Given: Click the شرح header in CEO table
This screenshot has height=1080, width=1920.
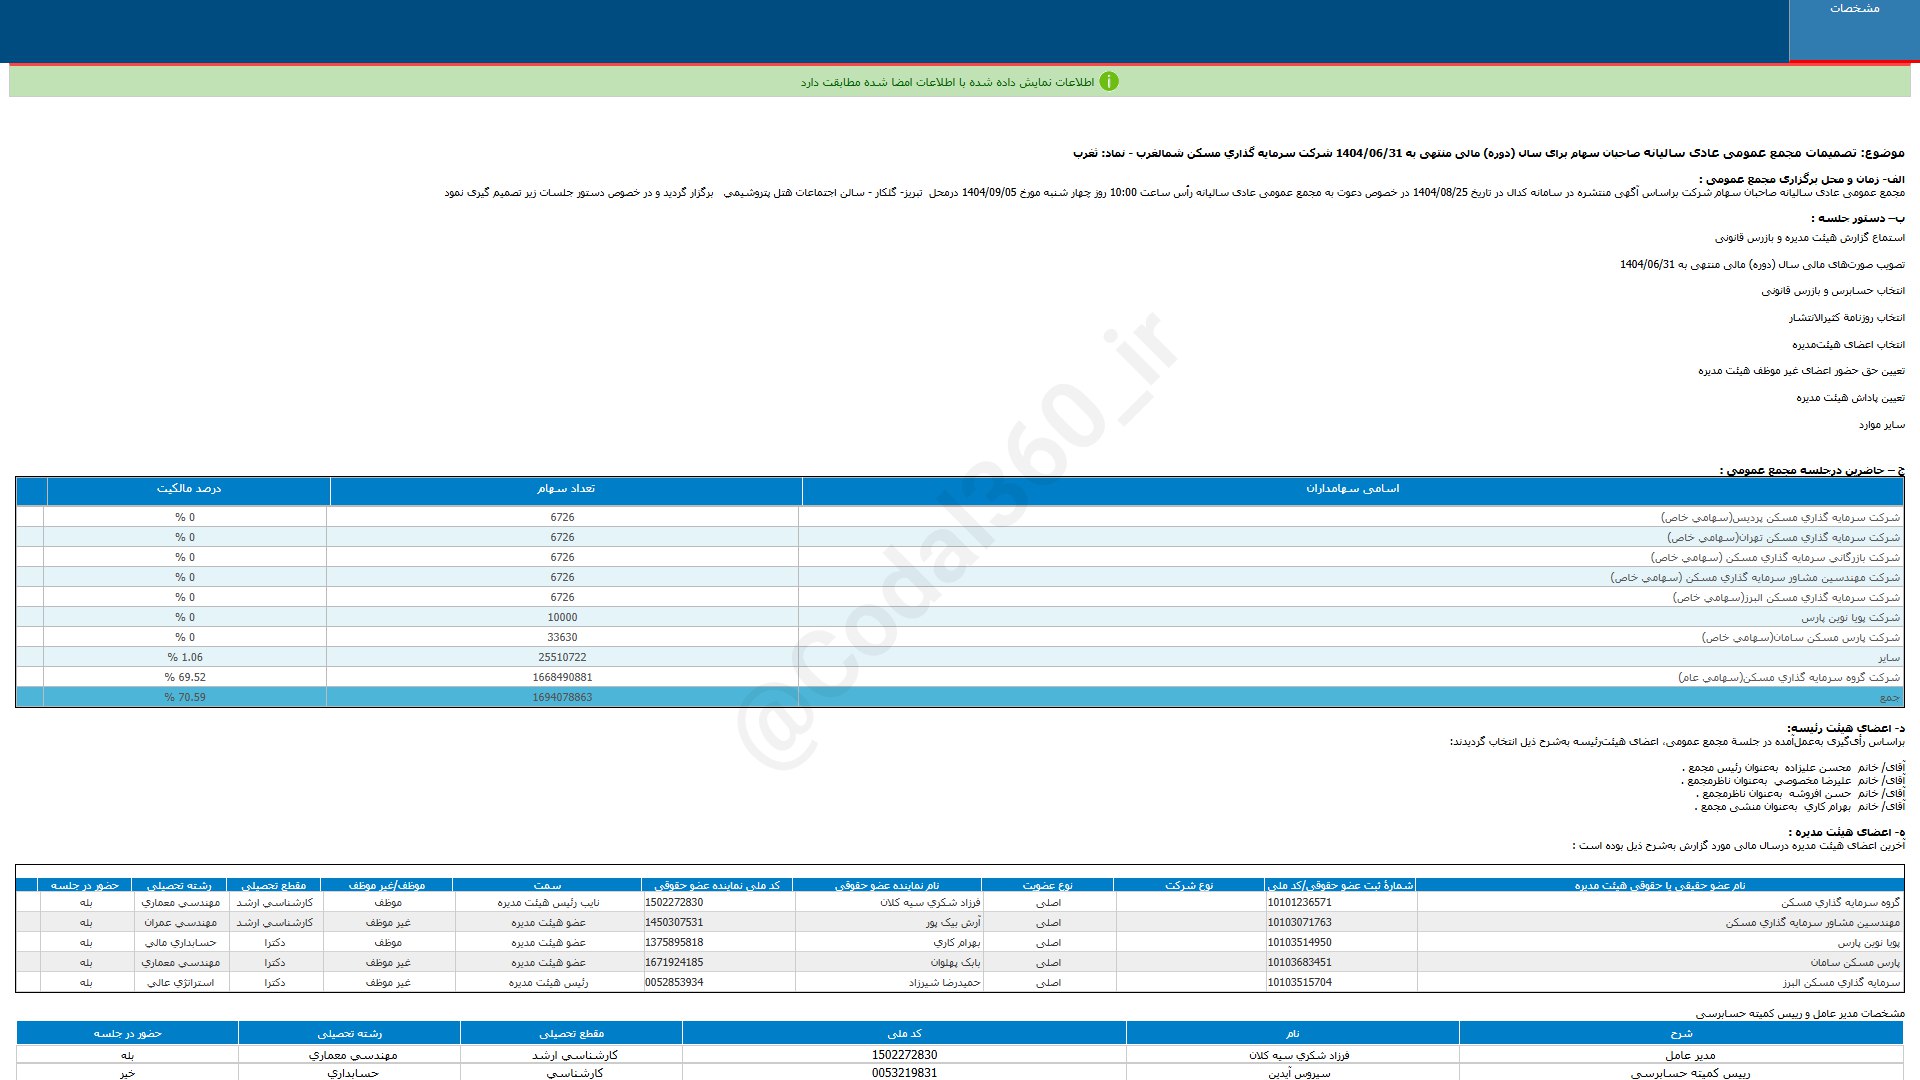Looking at the screenshot, I should [x=1681, y=1033].
